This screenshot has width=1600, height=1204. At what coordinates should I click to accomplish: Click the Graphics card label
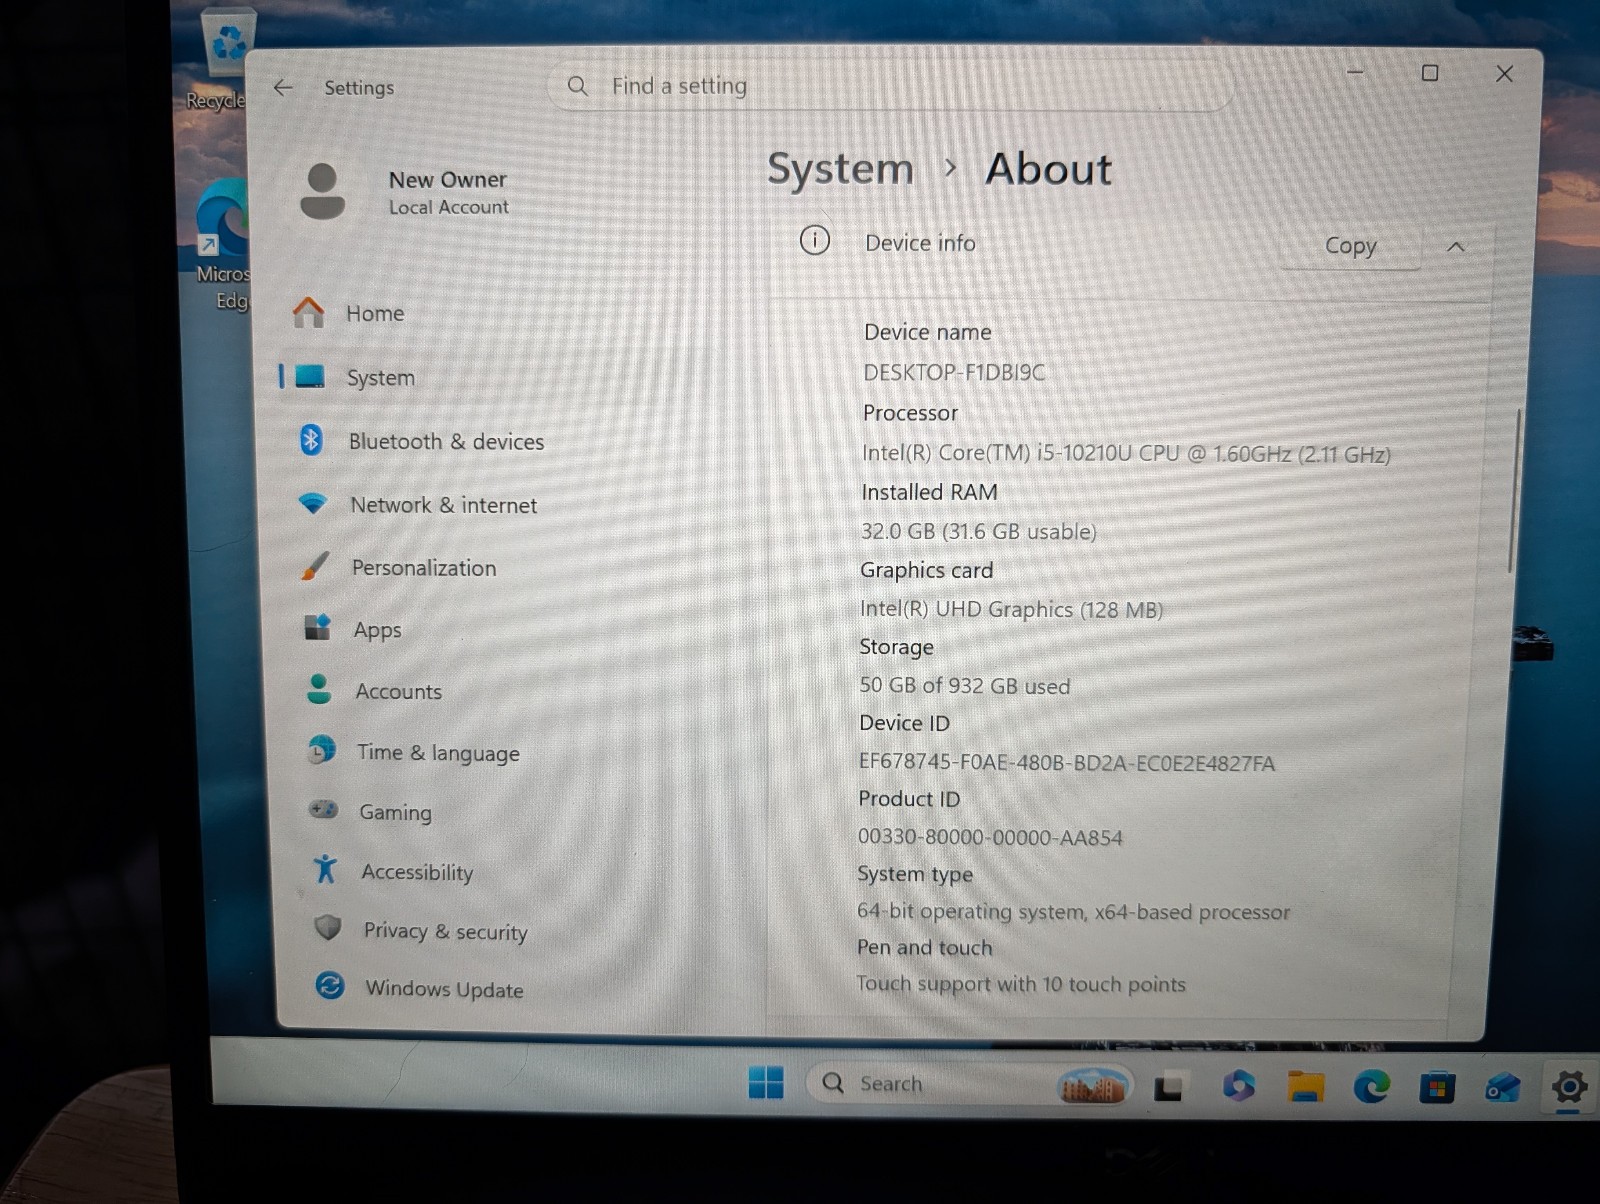[926, 570]
